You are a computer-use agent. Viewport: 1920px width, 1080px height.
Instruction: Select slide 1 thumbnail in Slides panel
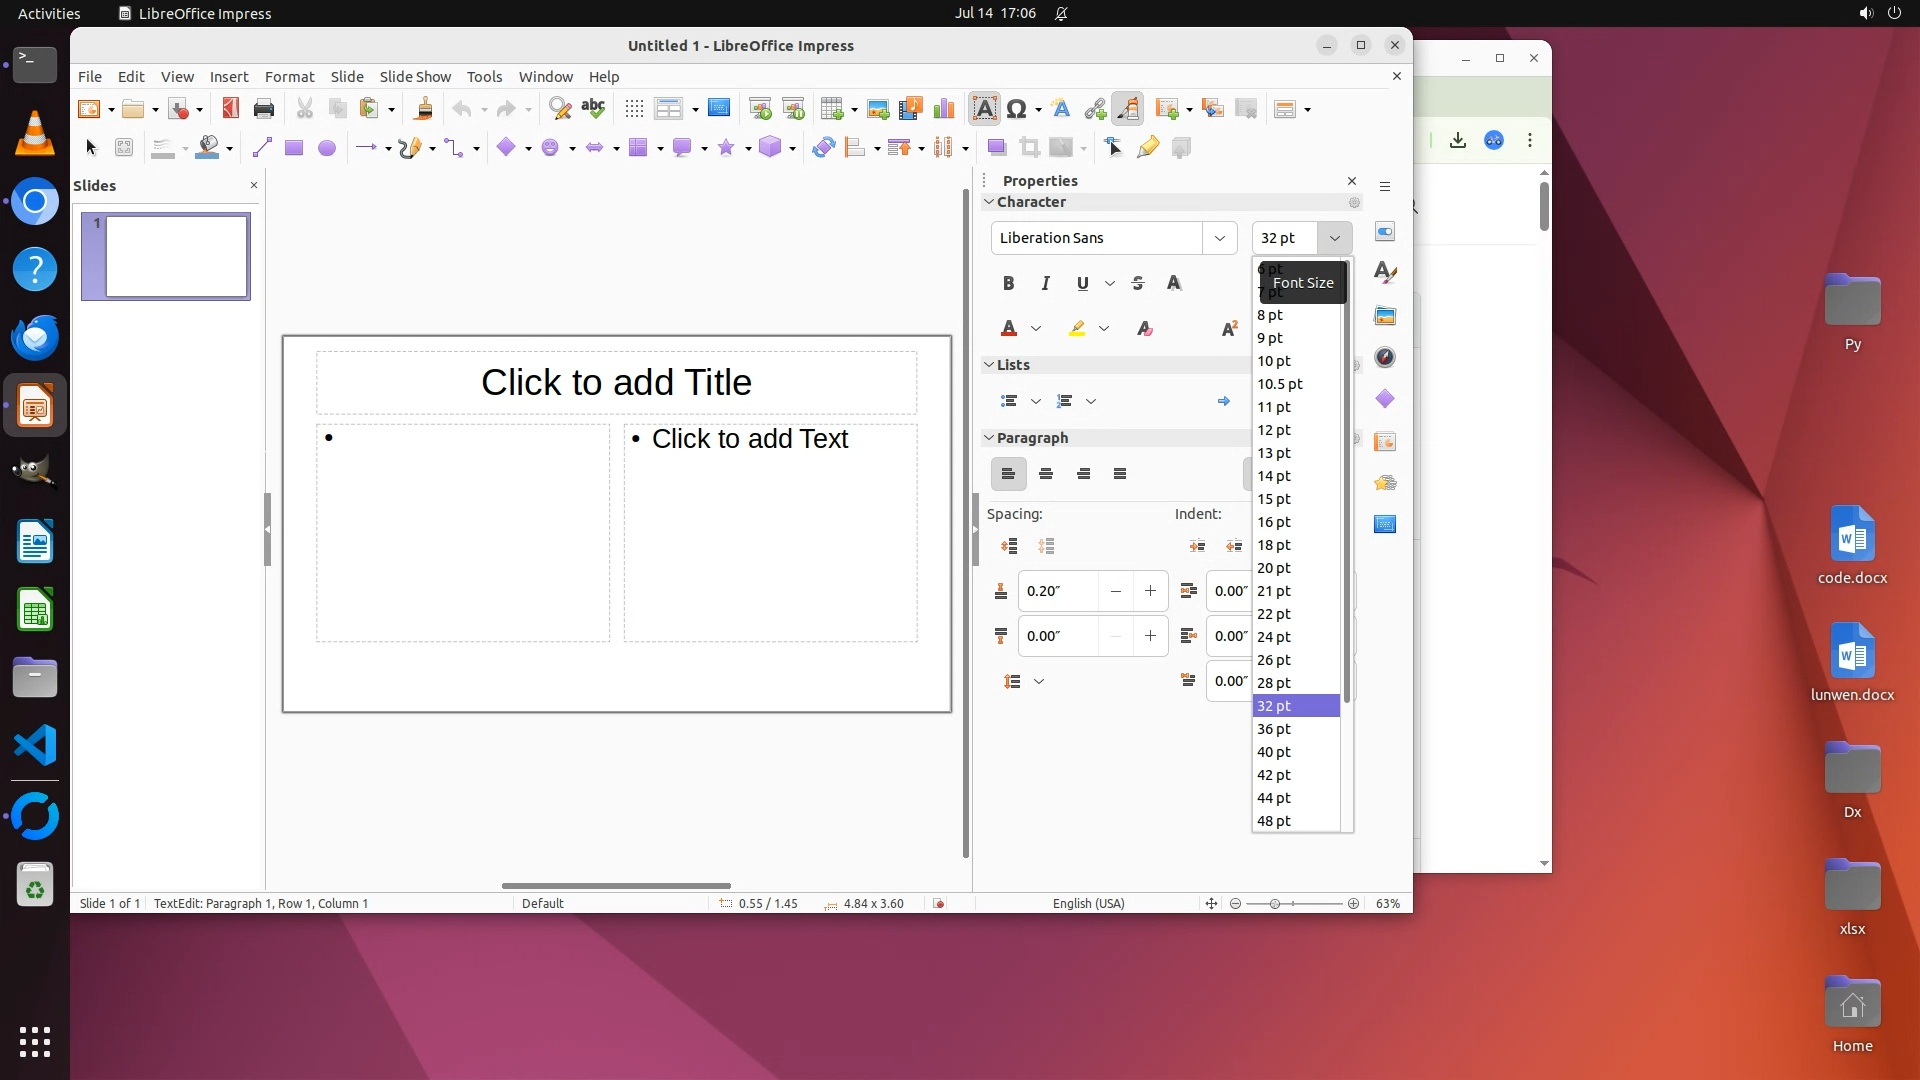pyautogui.click(x=177, y=257)
